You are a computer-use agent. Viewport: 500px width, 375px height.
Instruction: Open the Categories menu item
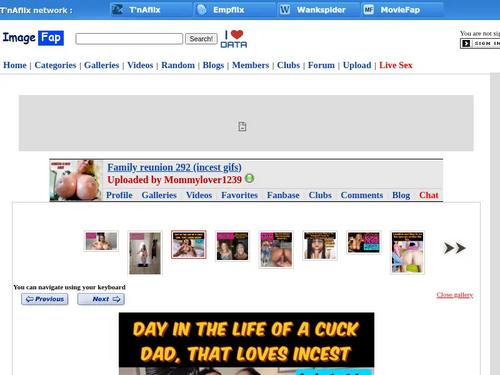pyautogui.click(x=55, y=65)
